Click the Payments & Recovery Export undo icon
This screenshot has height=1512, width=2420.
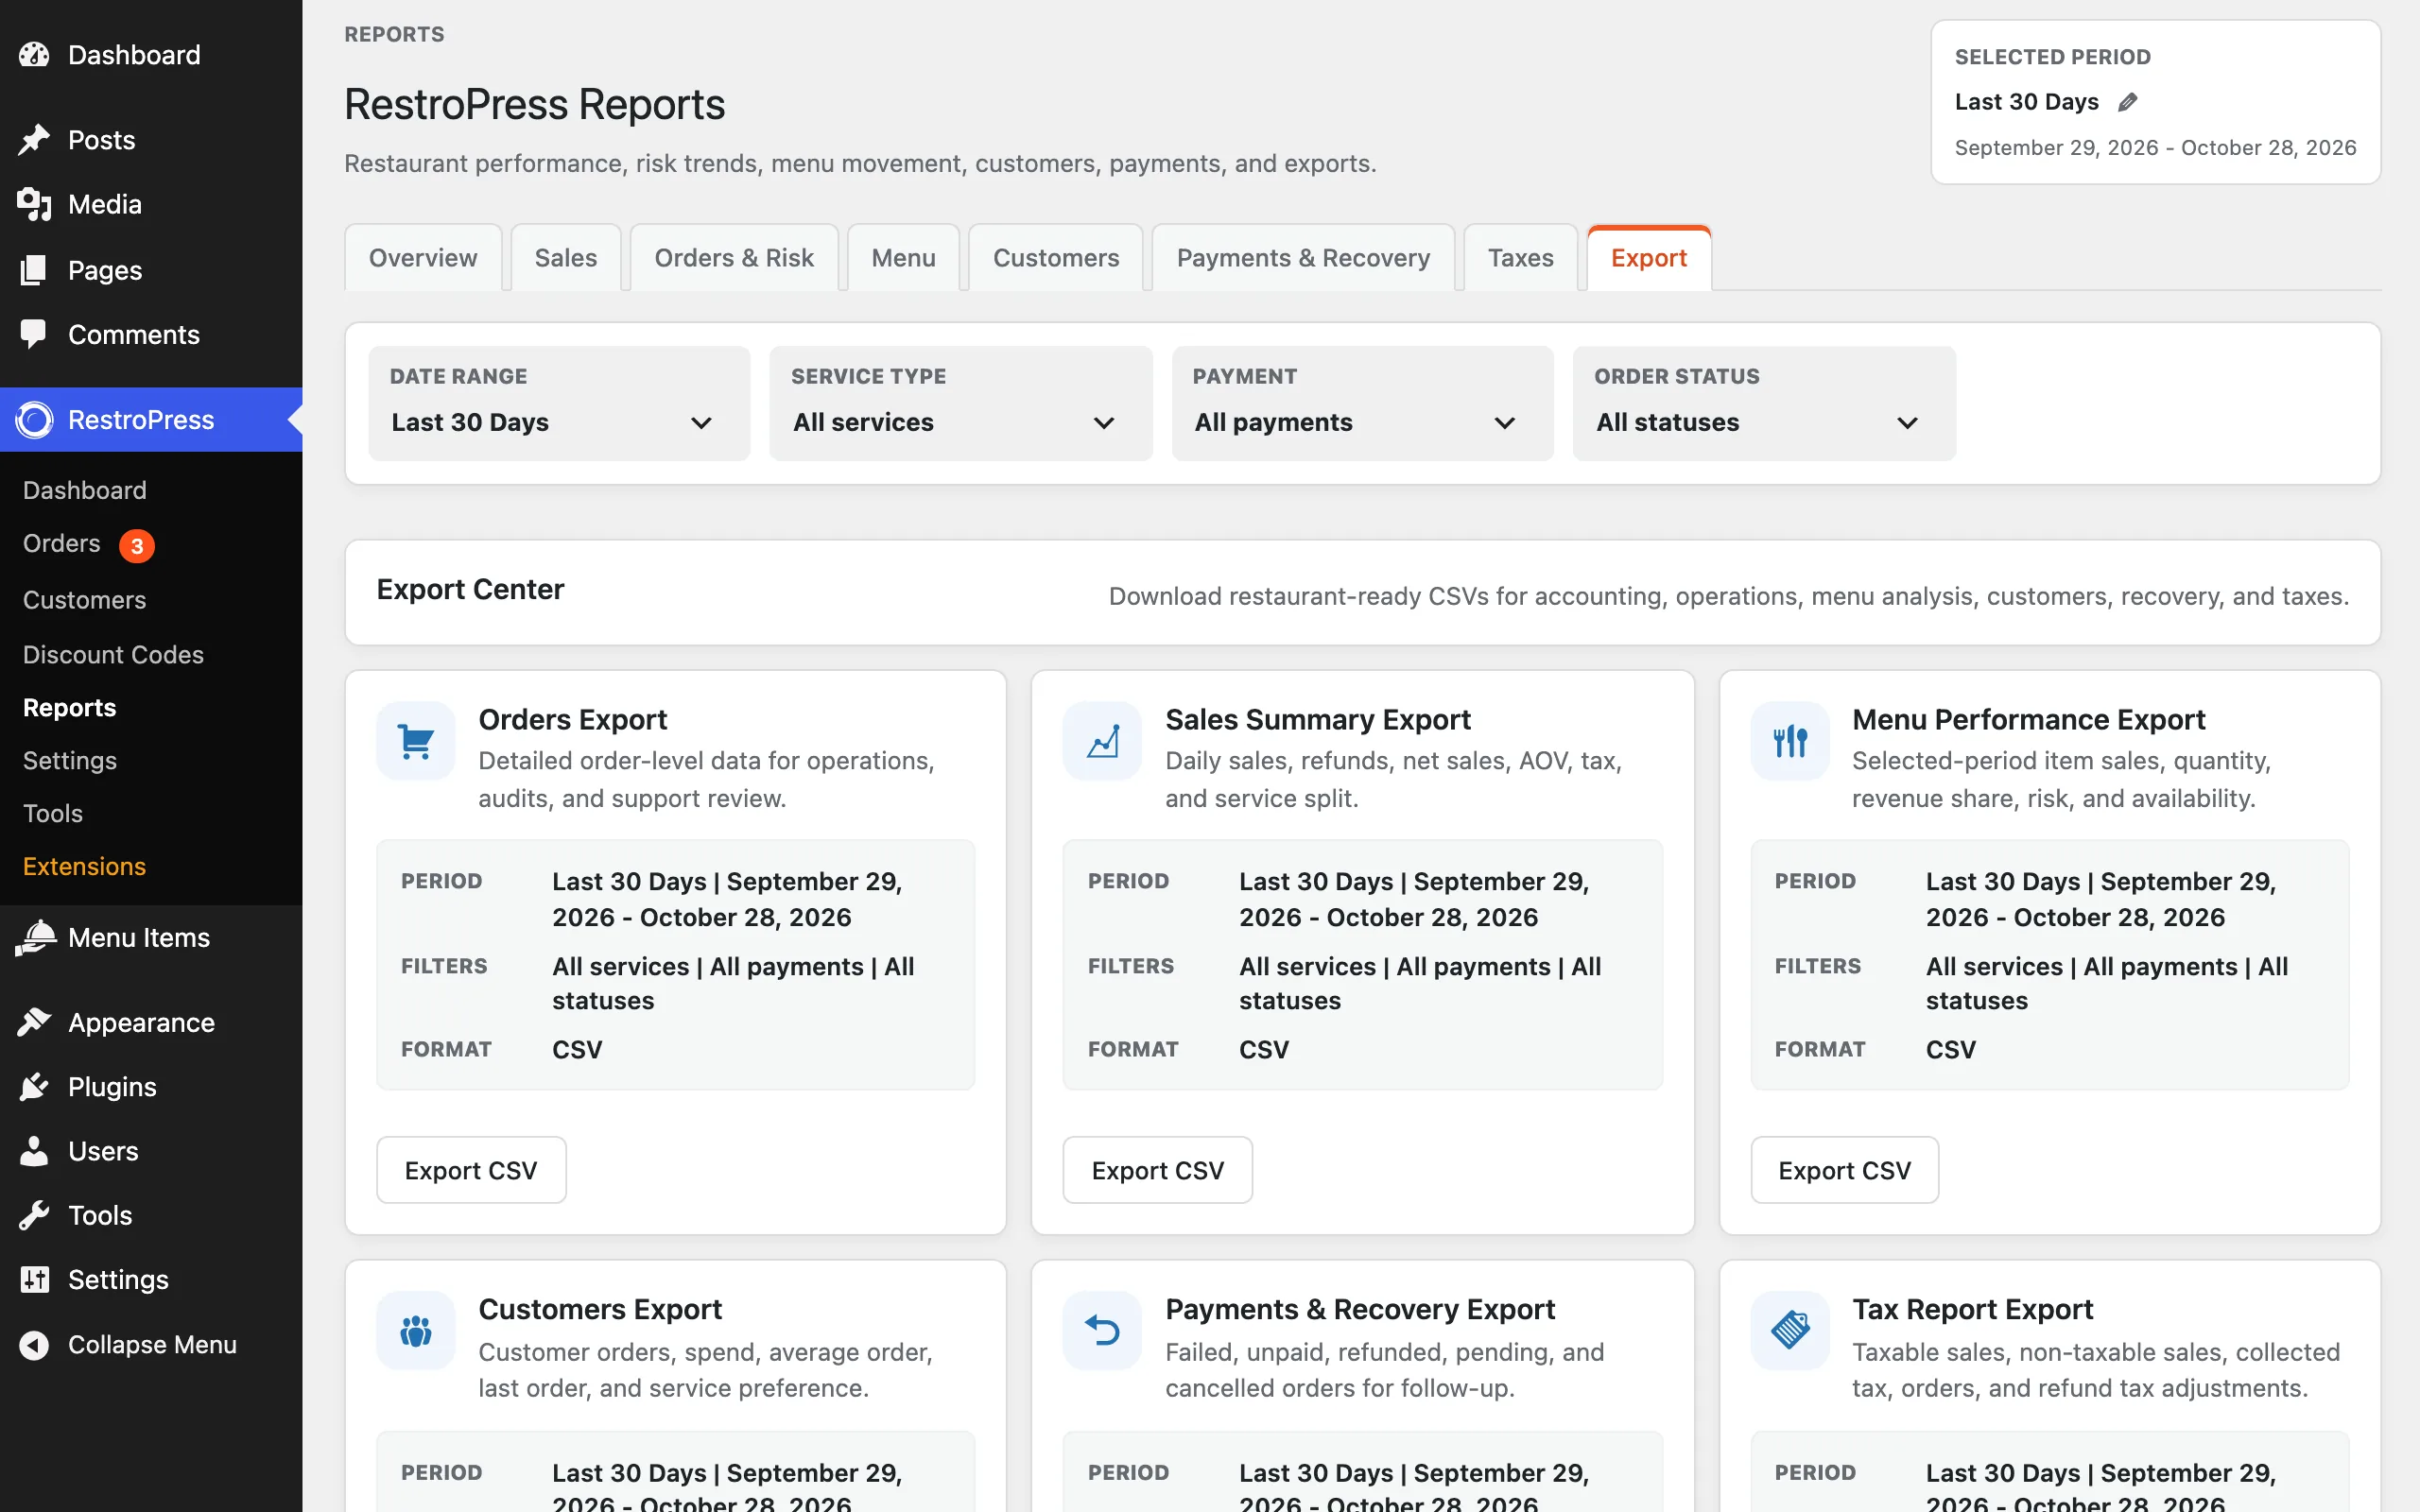point(1102,1331)
